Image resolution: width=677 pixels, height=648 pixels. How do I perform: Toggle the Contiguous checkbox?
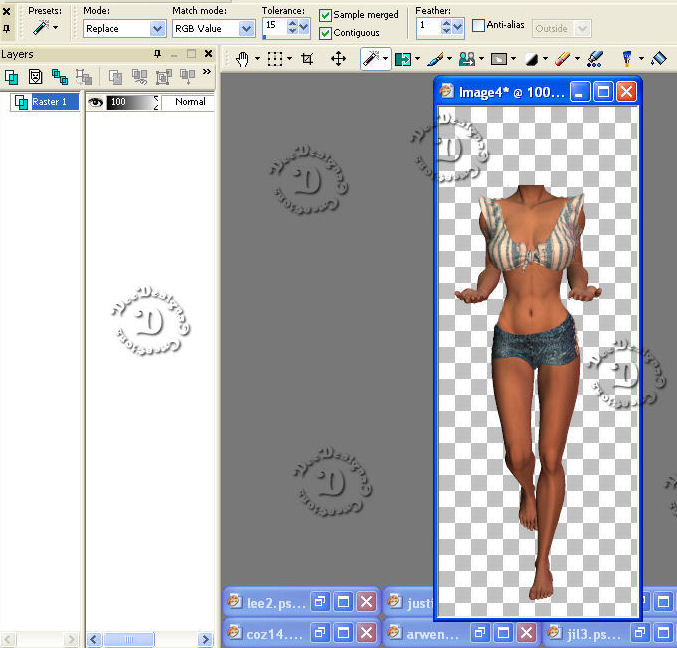point(326,33)
